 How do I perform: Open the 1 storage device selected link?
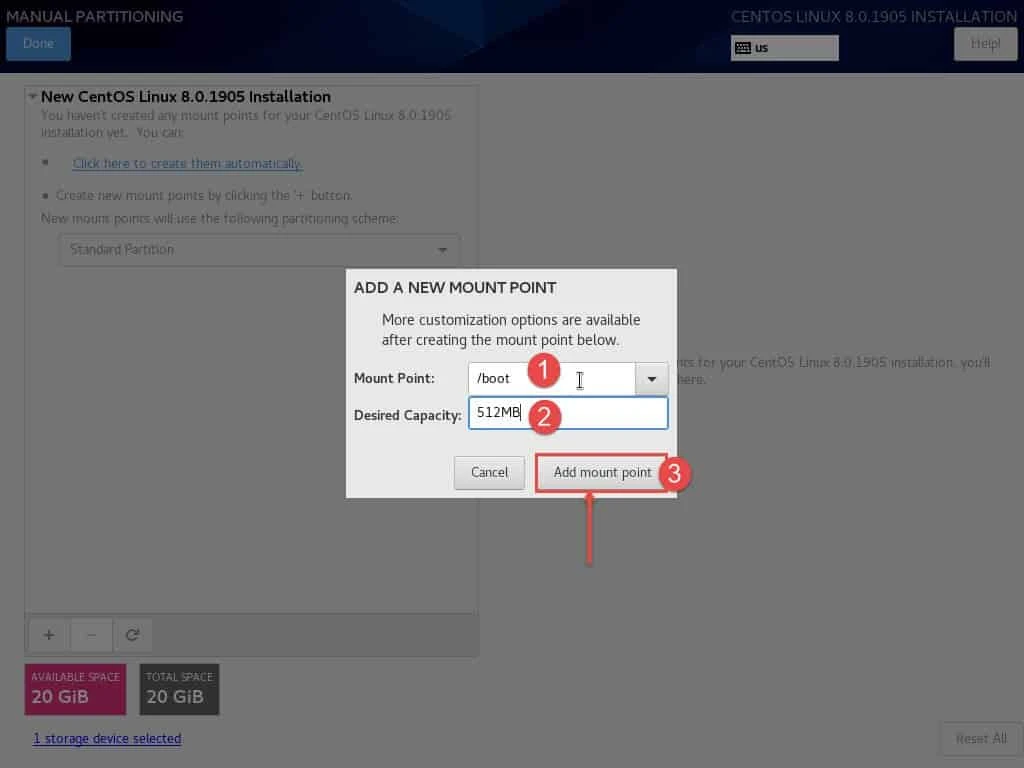coord(107,739)
